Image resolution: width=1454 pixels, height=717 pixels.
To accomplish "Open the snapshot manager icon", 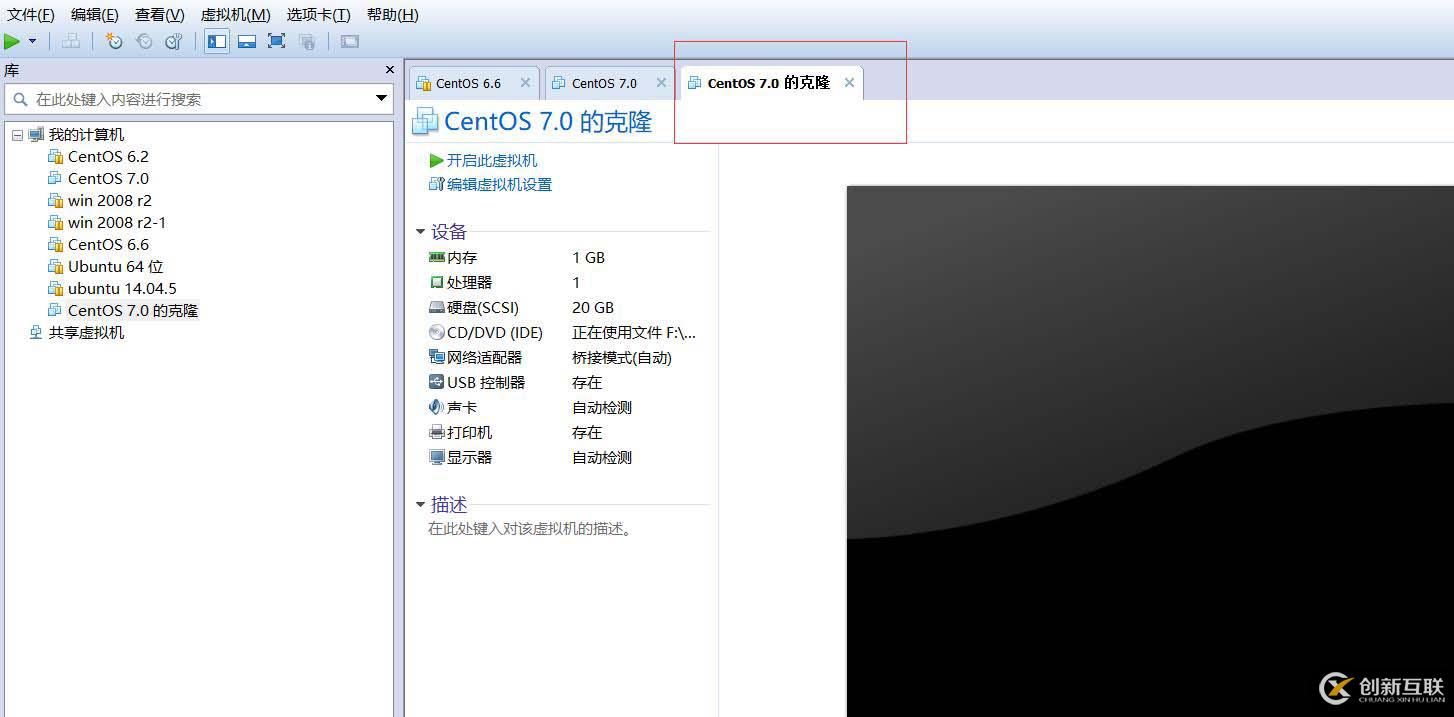I will pyautogui.click(x=173, y=41).
